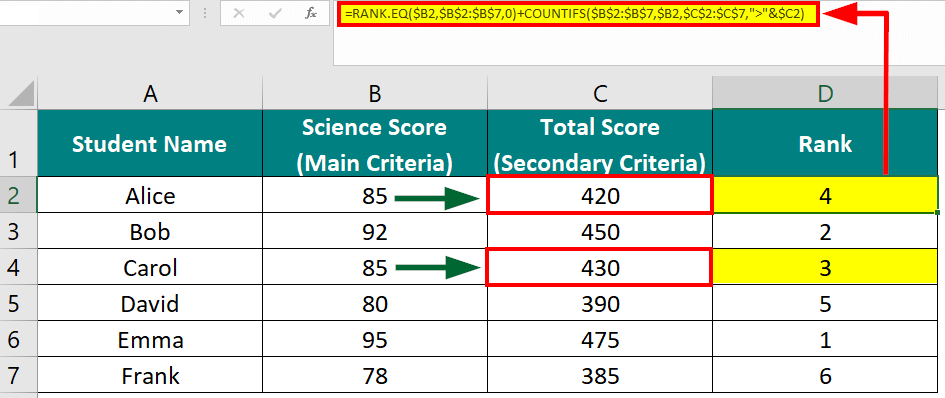Select row 5 header
The image size is (945, 398).
(18, 303)
